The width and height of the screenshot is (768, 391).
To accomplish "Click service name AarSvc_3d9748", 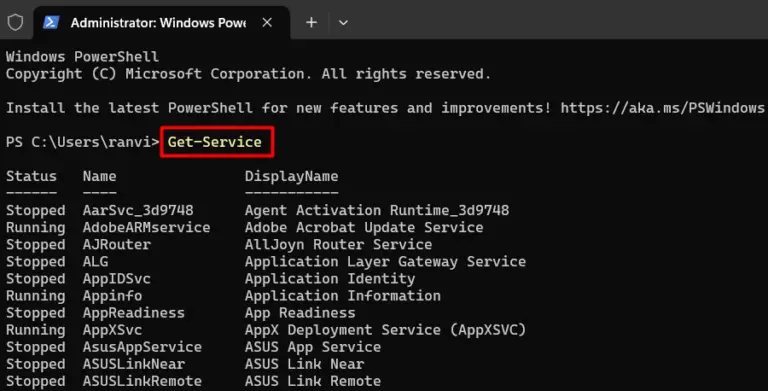I will (x=138, y=211).
